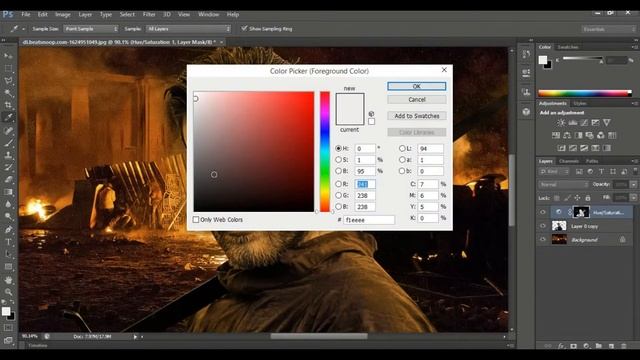The image size is (640, 360).
Task: Open the Sample 'All Layers' dropdown
Action: (x=188, y=29)
